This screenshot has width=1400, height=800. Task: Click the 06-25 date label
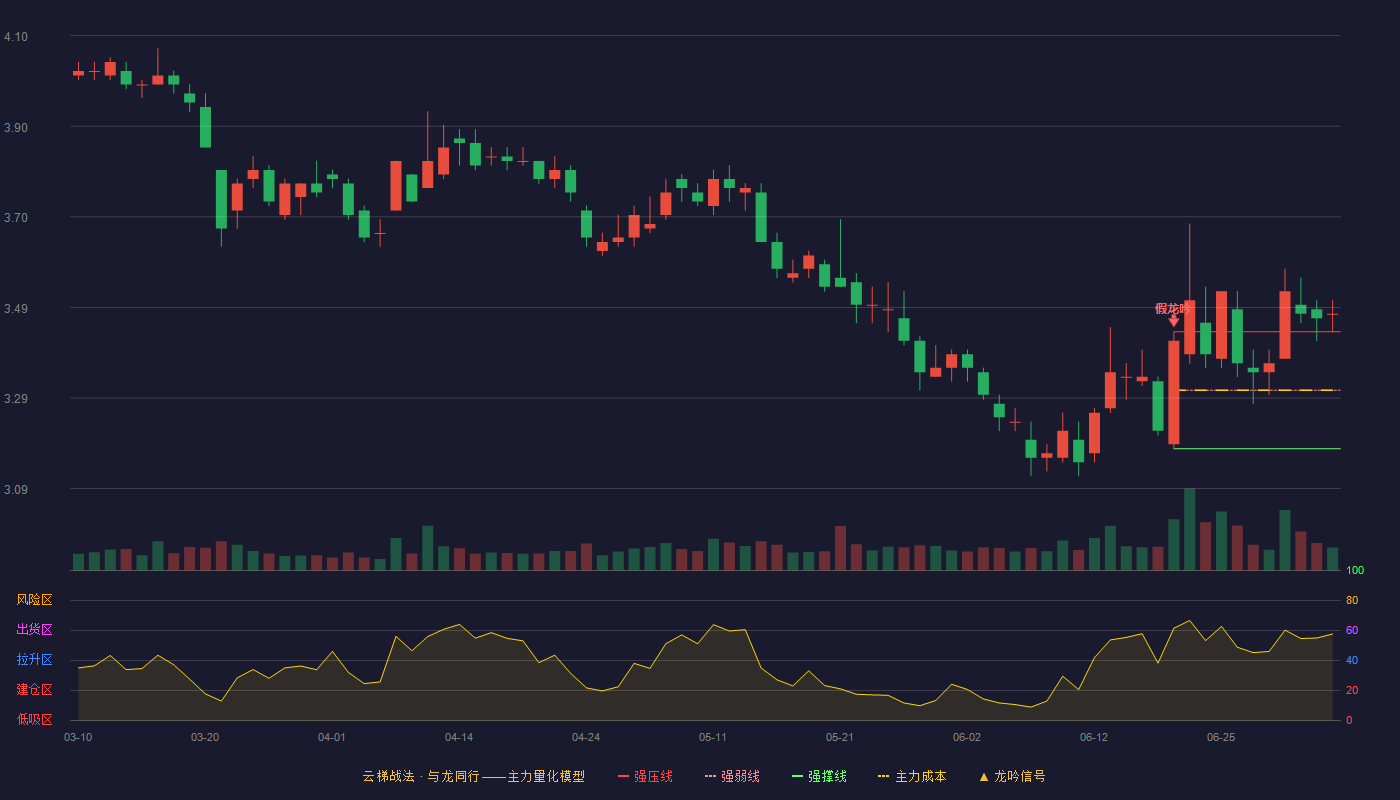pyautogui.click(x=1221, y=737)
